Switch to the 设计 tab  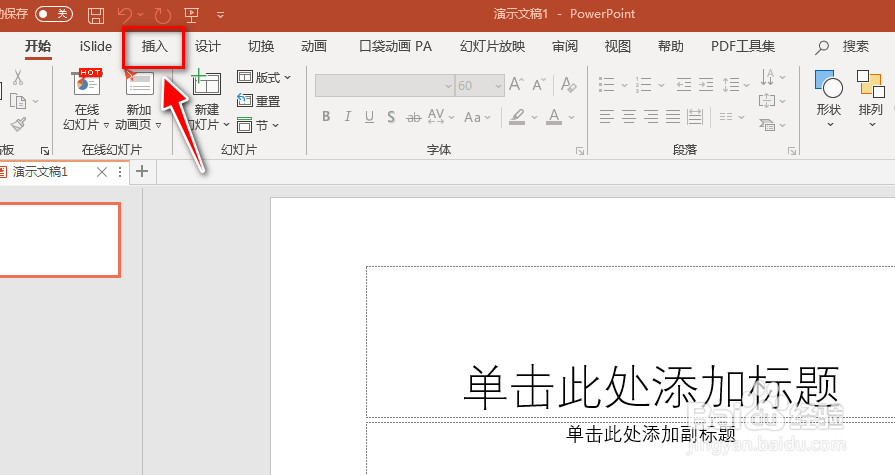click(207, 46)
